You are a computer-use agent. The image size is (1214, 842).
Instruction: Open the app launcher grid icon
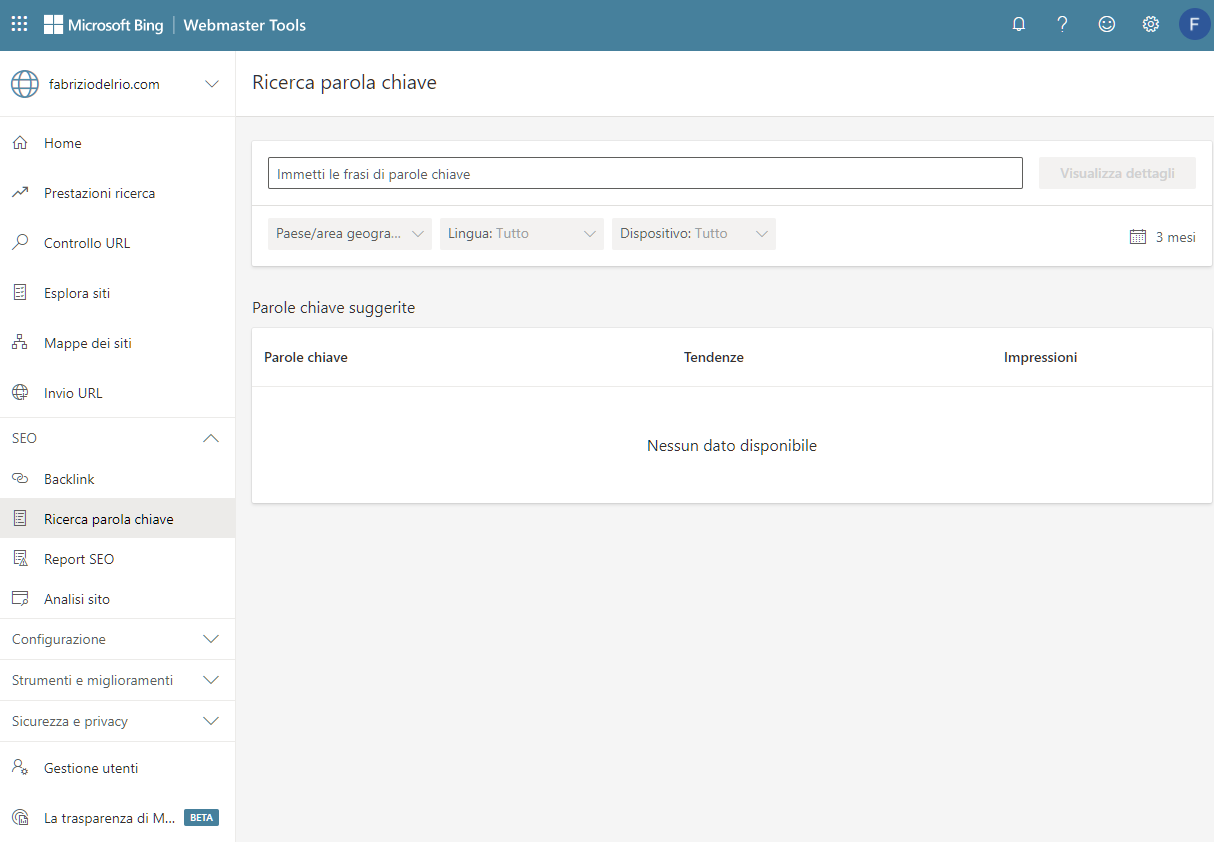pos(19,25)
